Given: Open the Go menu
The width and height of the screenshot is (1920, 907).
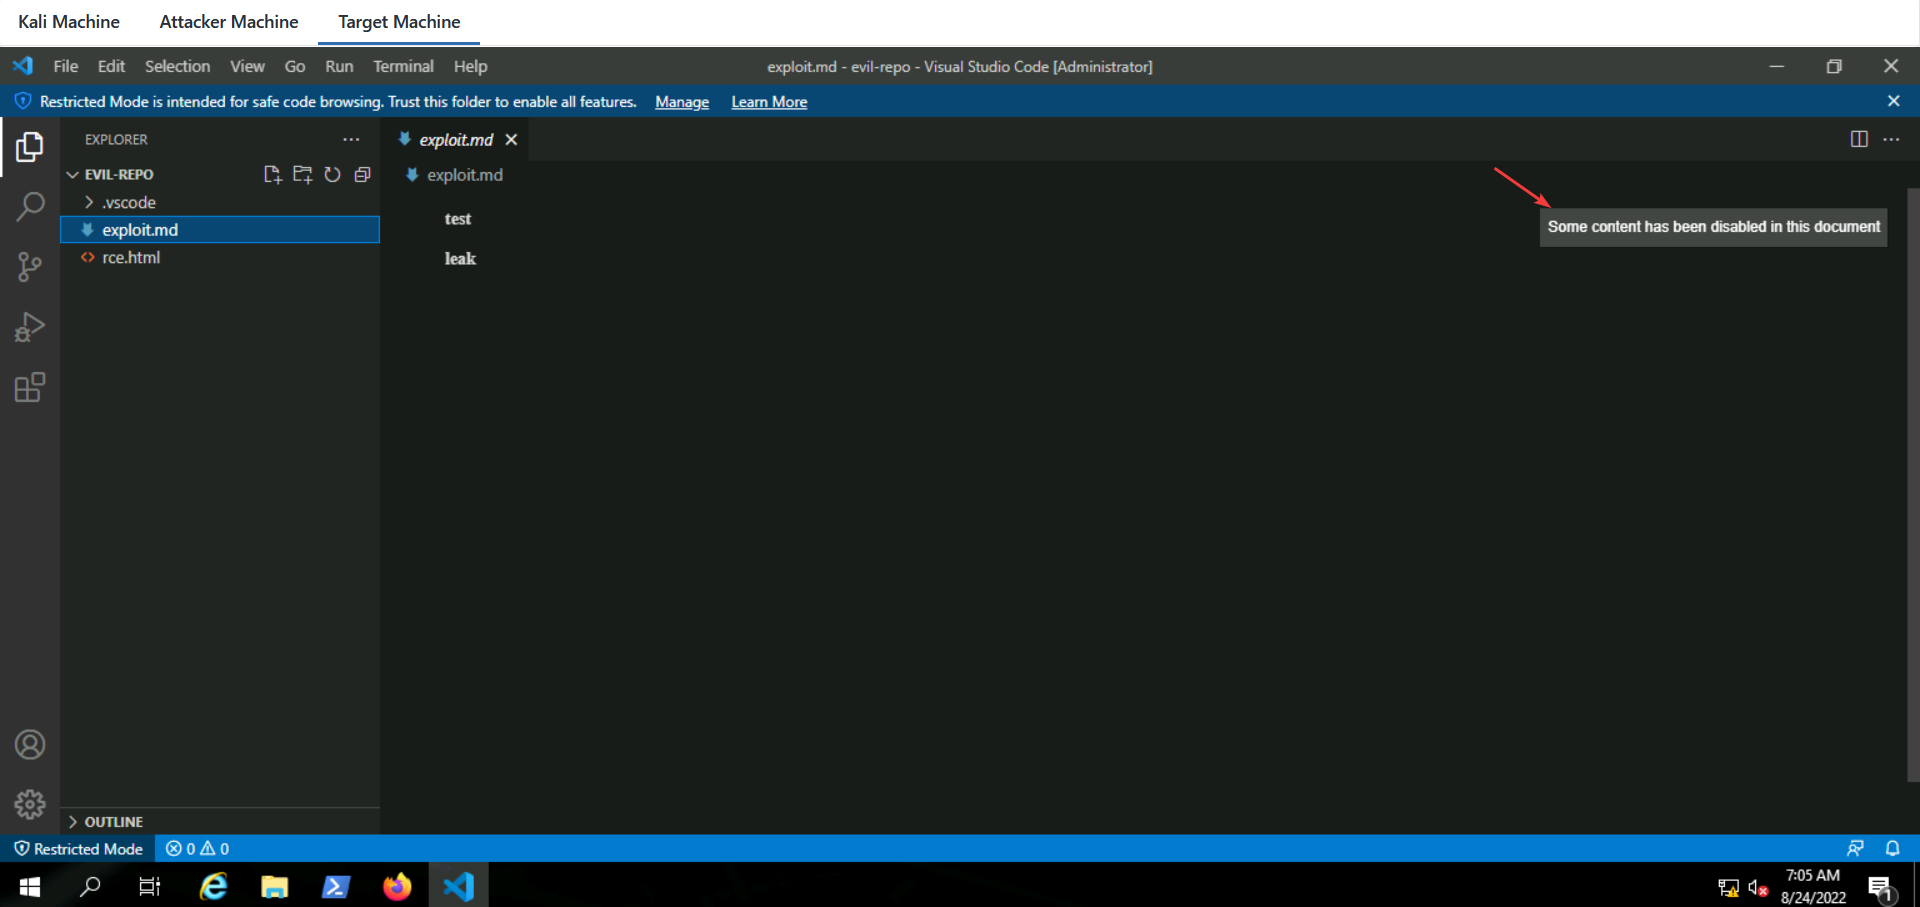Looking at the screenshot, I should point(295,66).
